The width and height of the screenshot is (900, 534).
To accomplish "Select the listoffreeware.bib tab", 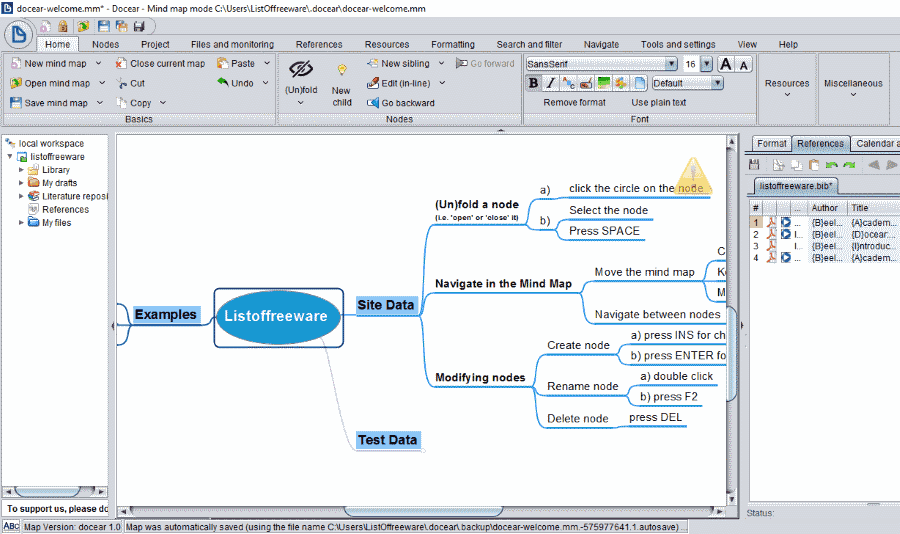I will tap(795, 186).
